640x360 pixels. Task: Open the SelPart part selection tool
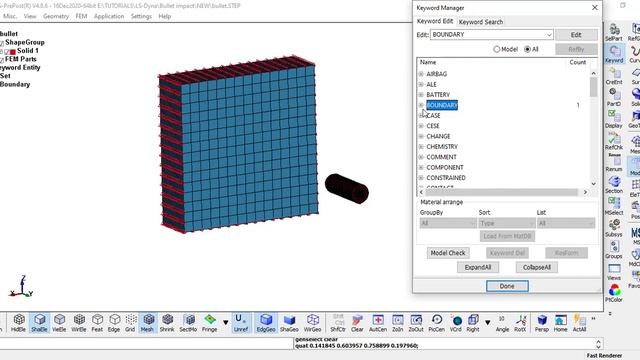613,32
